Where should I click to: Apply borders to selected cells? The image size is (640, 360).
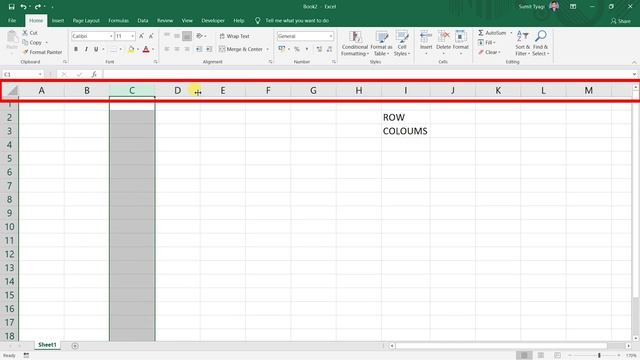click(113, 49)
